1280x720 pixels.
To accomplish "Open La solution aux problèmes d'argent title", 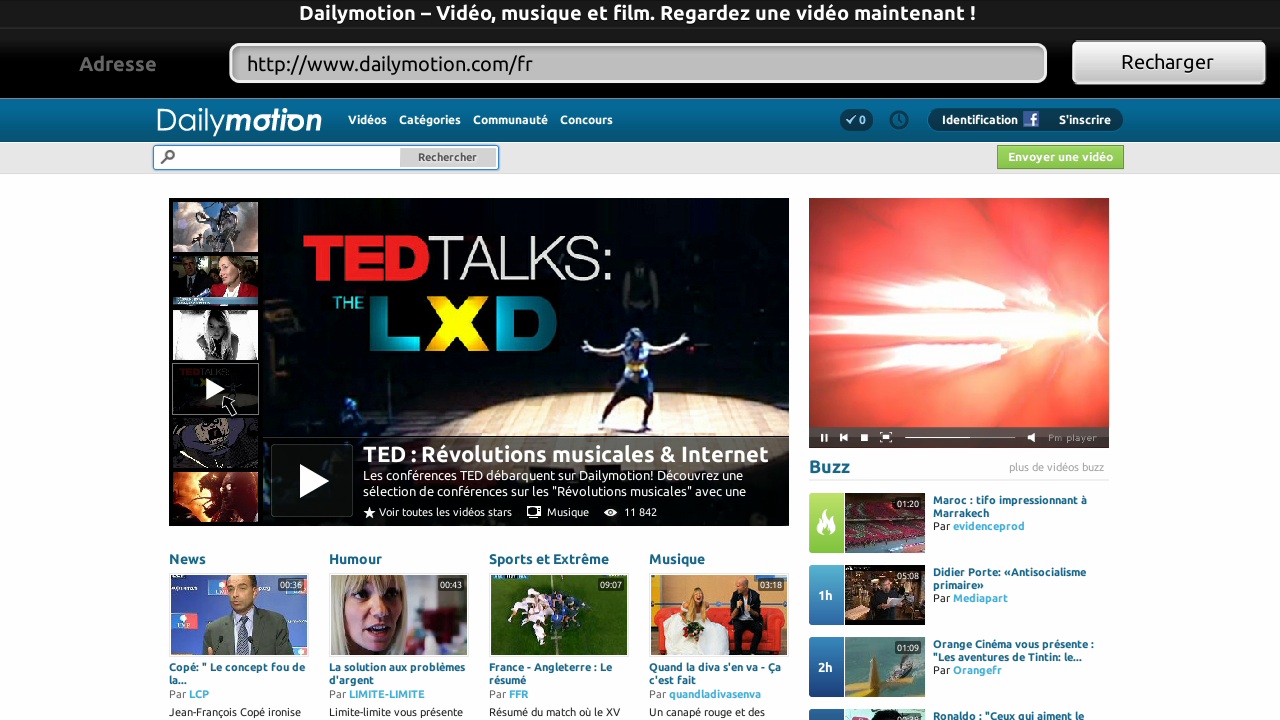I will coord(397,674).
